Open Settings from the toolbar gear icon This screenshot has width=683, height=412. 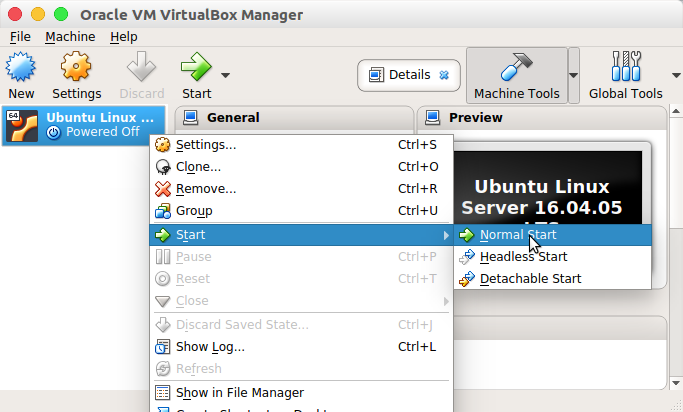[76, 66]
